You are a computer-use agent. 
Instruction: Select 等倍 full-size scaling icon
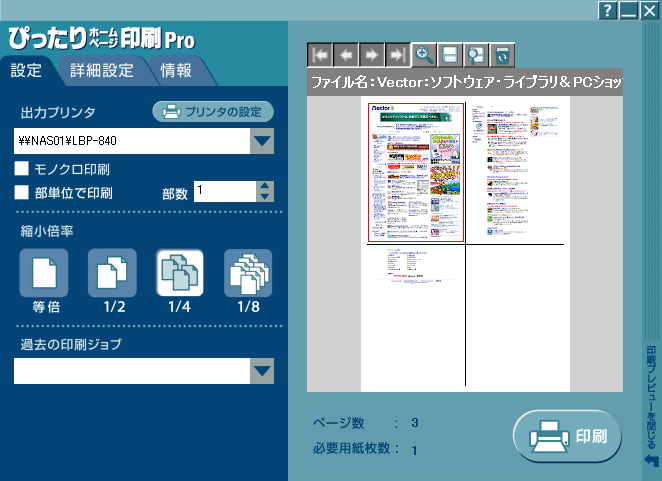(44, 273)
